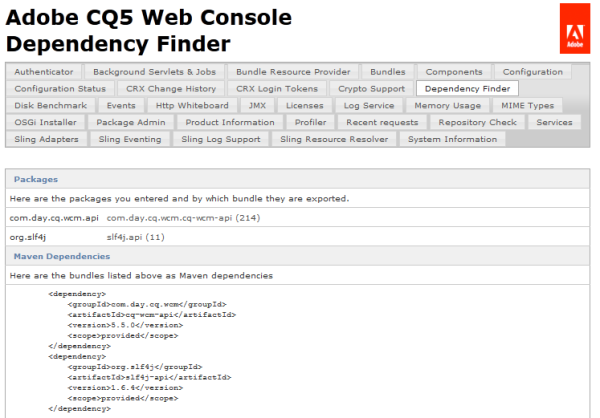Viewport: 600px width, 418px height.
Task: Click the com.day.cq.wcm.api package name
Action: pyautogui.click(x=54, y=218)
